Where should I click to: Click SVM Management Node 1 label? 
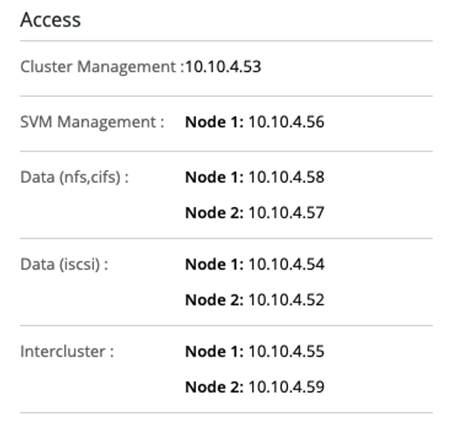point(214,122)
